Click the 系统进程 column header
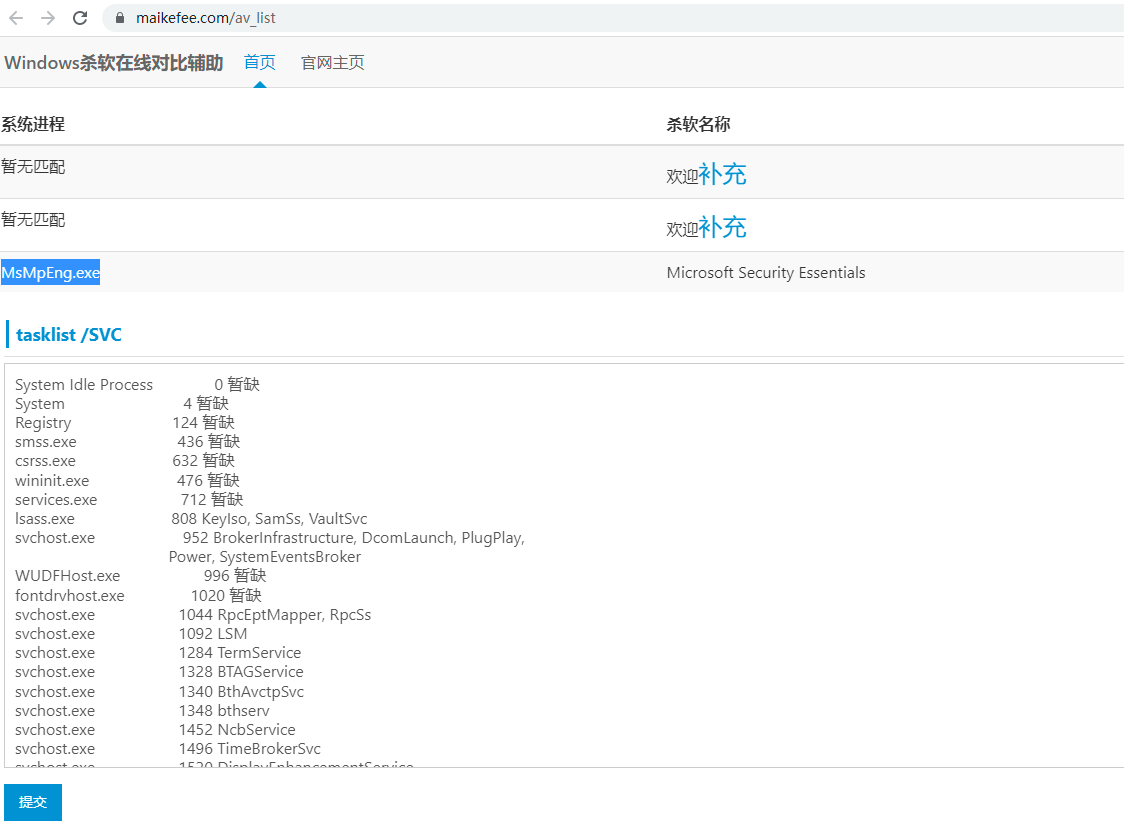 tap(33, 125)
